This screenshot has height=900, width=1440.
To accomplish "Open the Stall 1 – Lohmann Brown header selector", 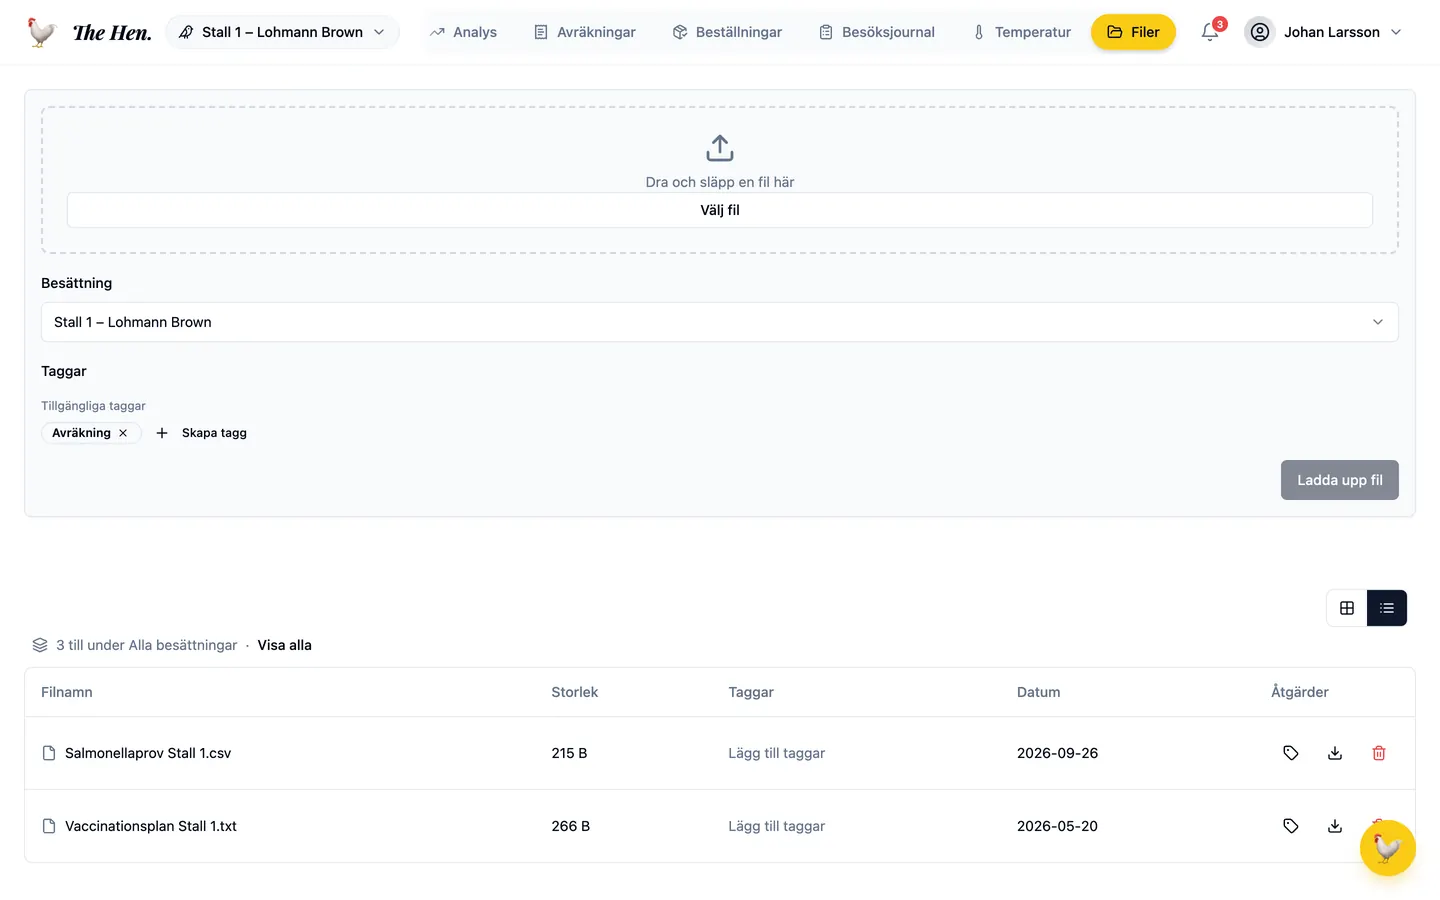I will 282,32.
